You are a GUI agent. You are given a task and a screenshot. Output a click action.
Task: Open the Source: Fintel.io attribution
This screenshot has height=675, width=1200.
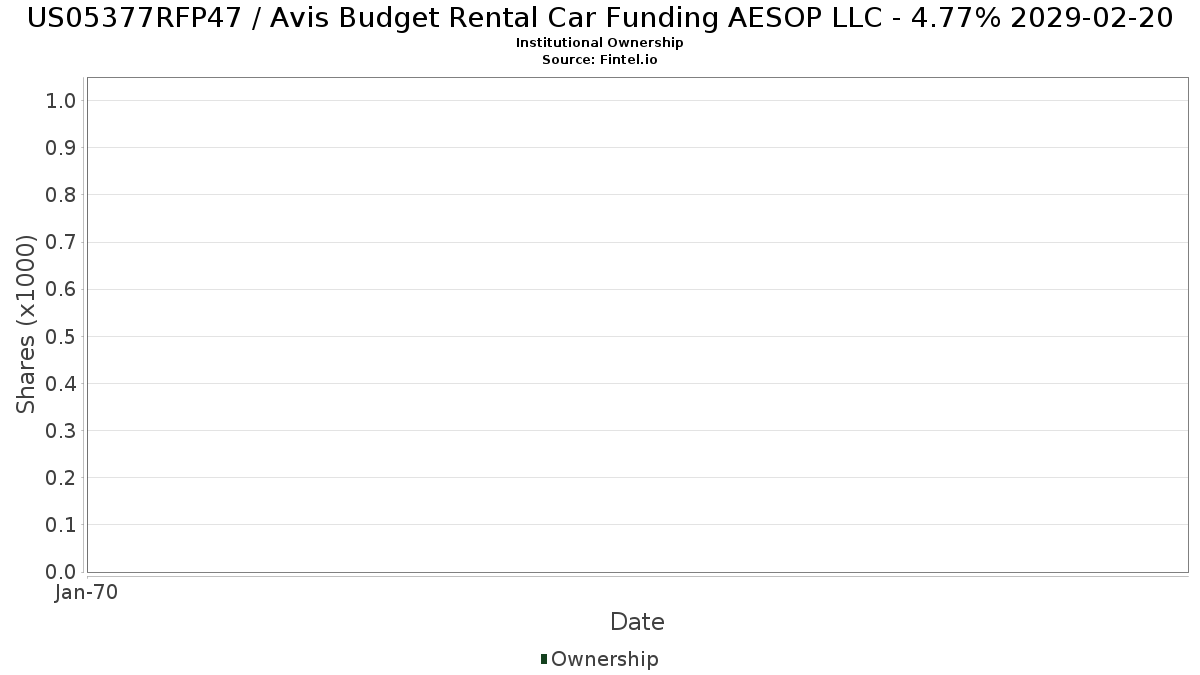coord(600,60)
